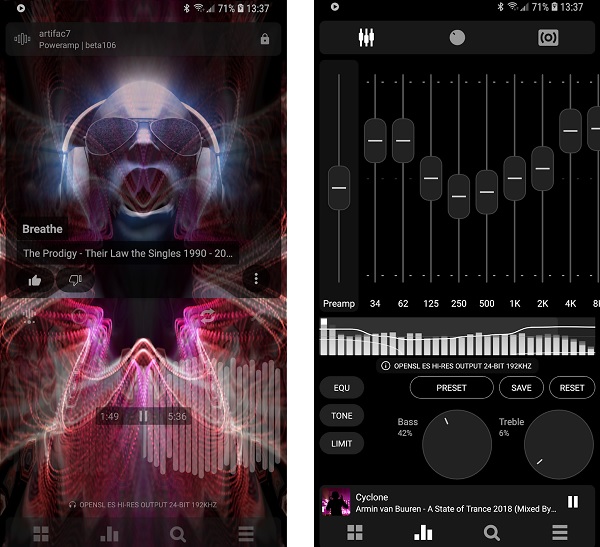Pause Breathe between 1:49 and 5:36
This screenshot has height=547, width=600.
click(143, 416)
